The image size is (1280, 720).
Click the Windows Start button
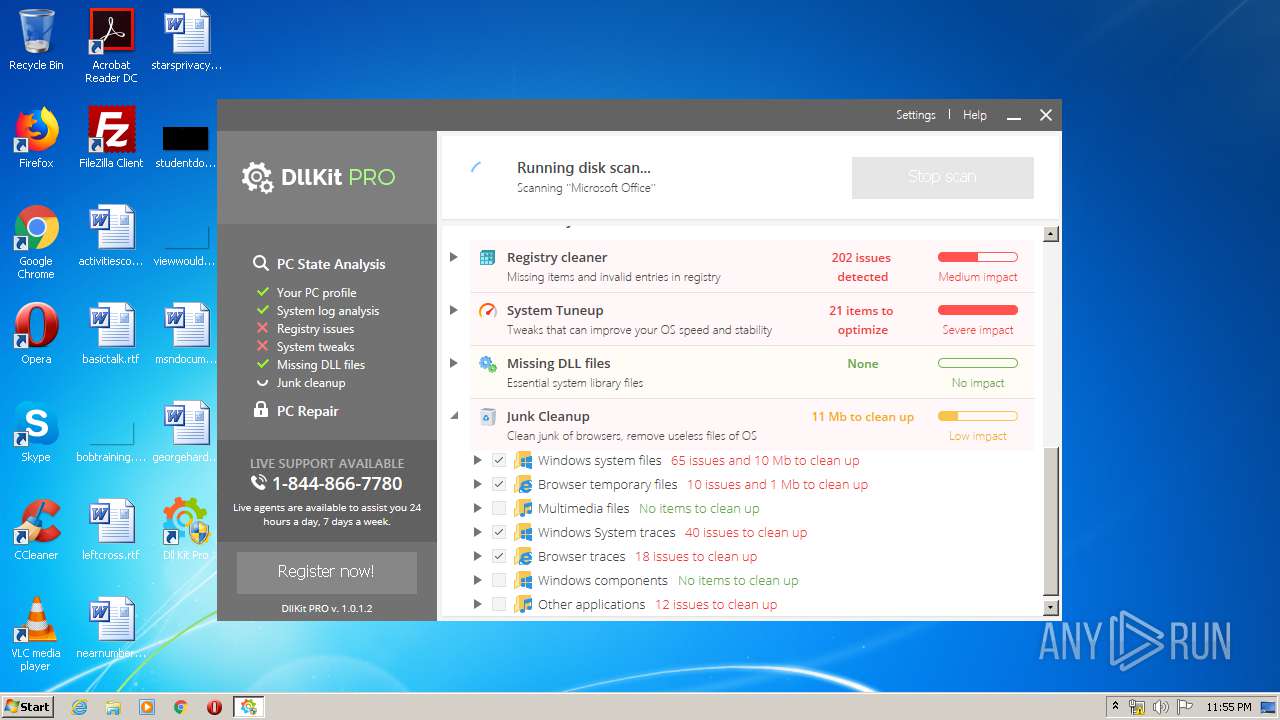[x=28, y=707]
